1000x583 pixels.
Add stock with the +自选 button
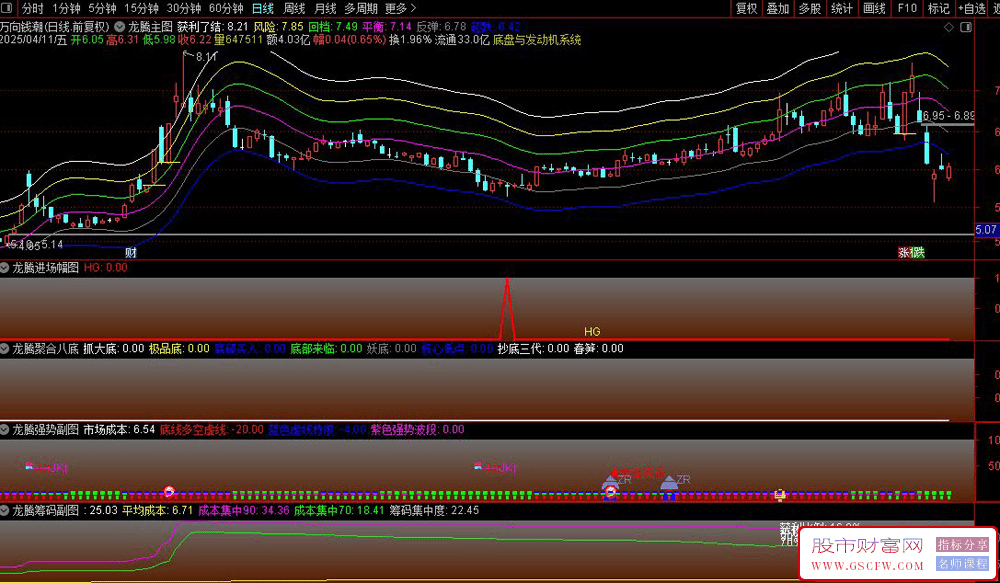point(970,8)
